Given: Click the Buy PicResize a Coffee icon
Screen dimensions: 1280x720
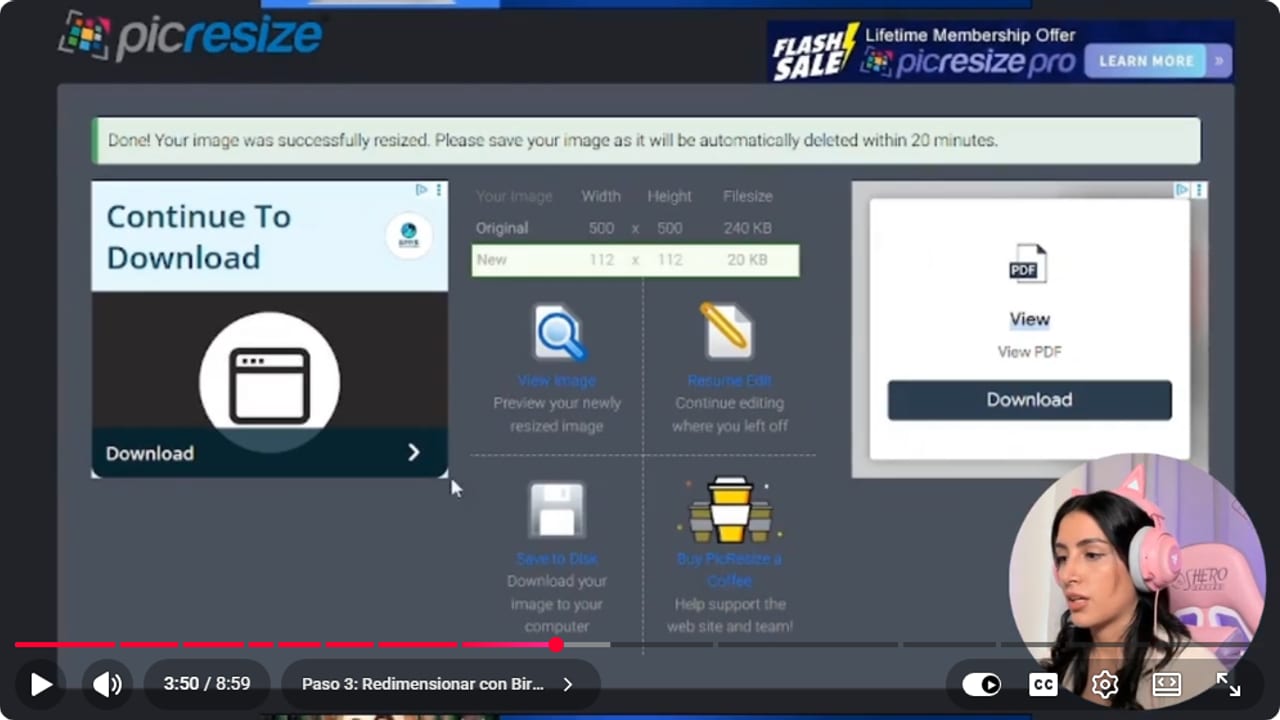Looking at the screenshot, I should [730, 510].
